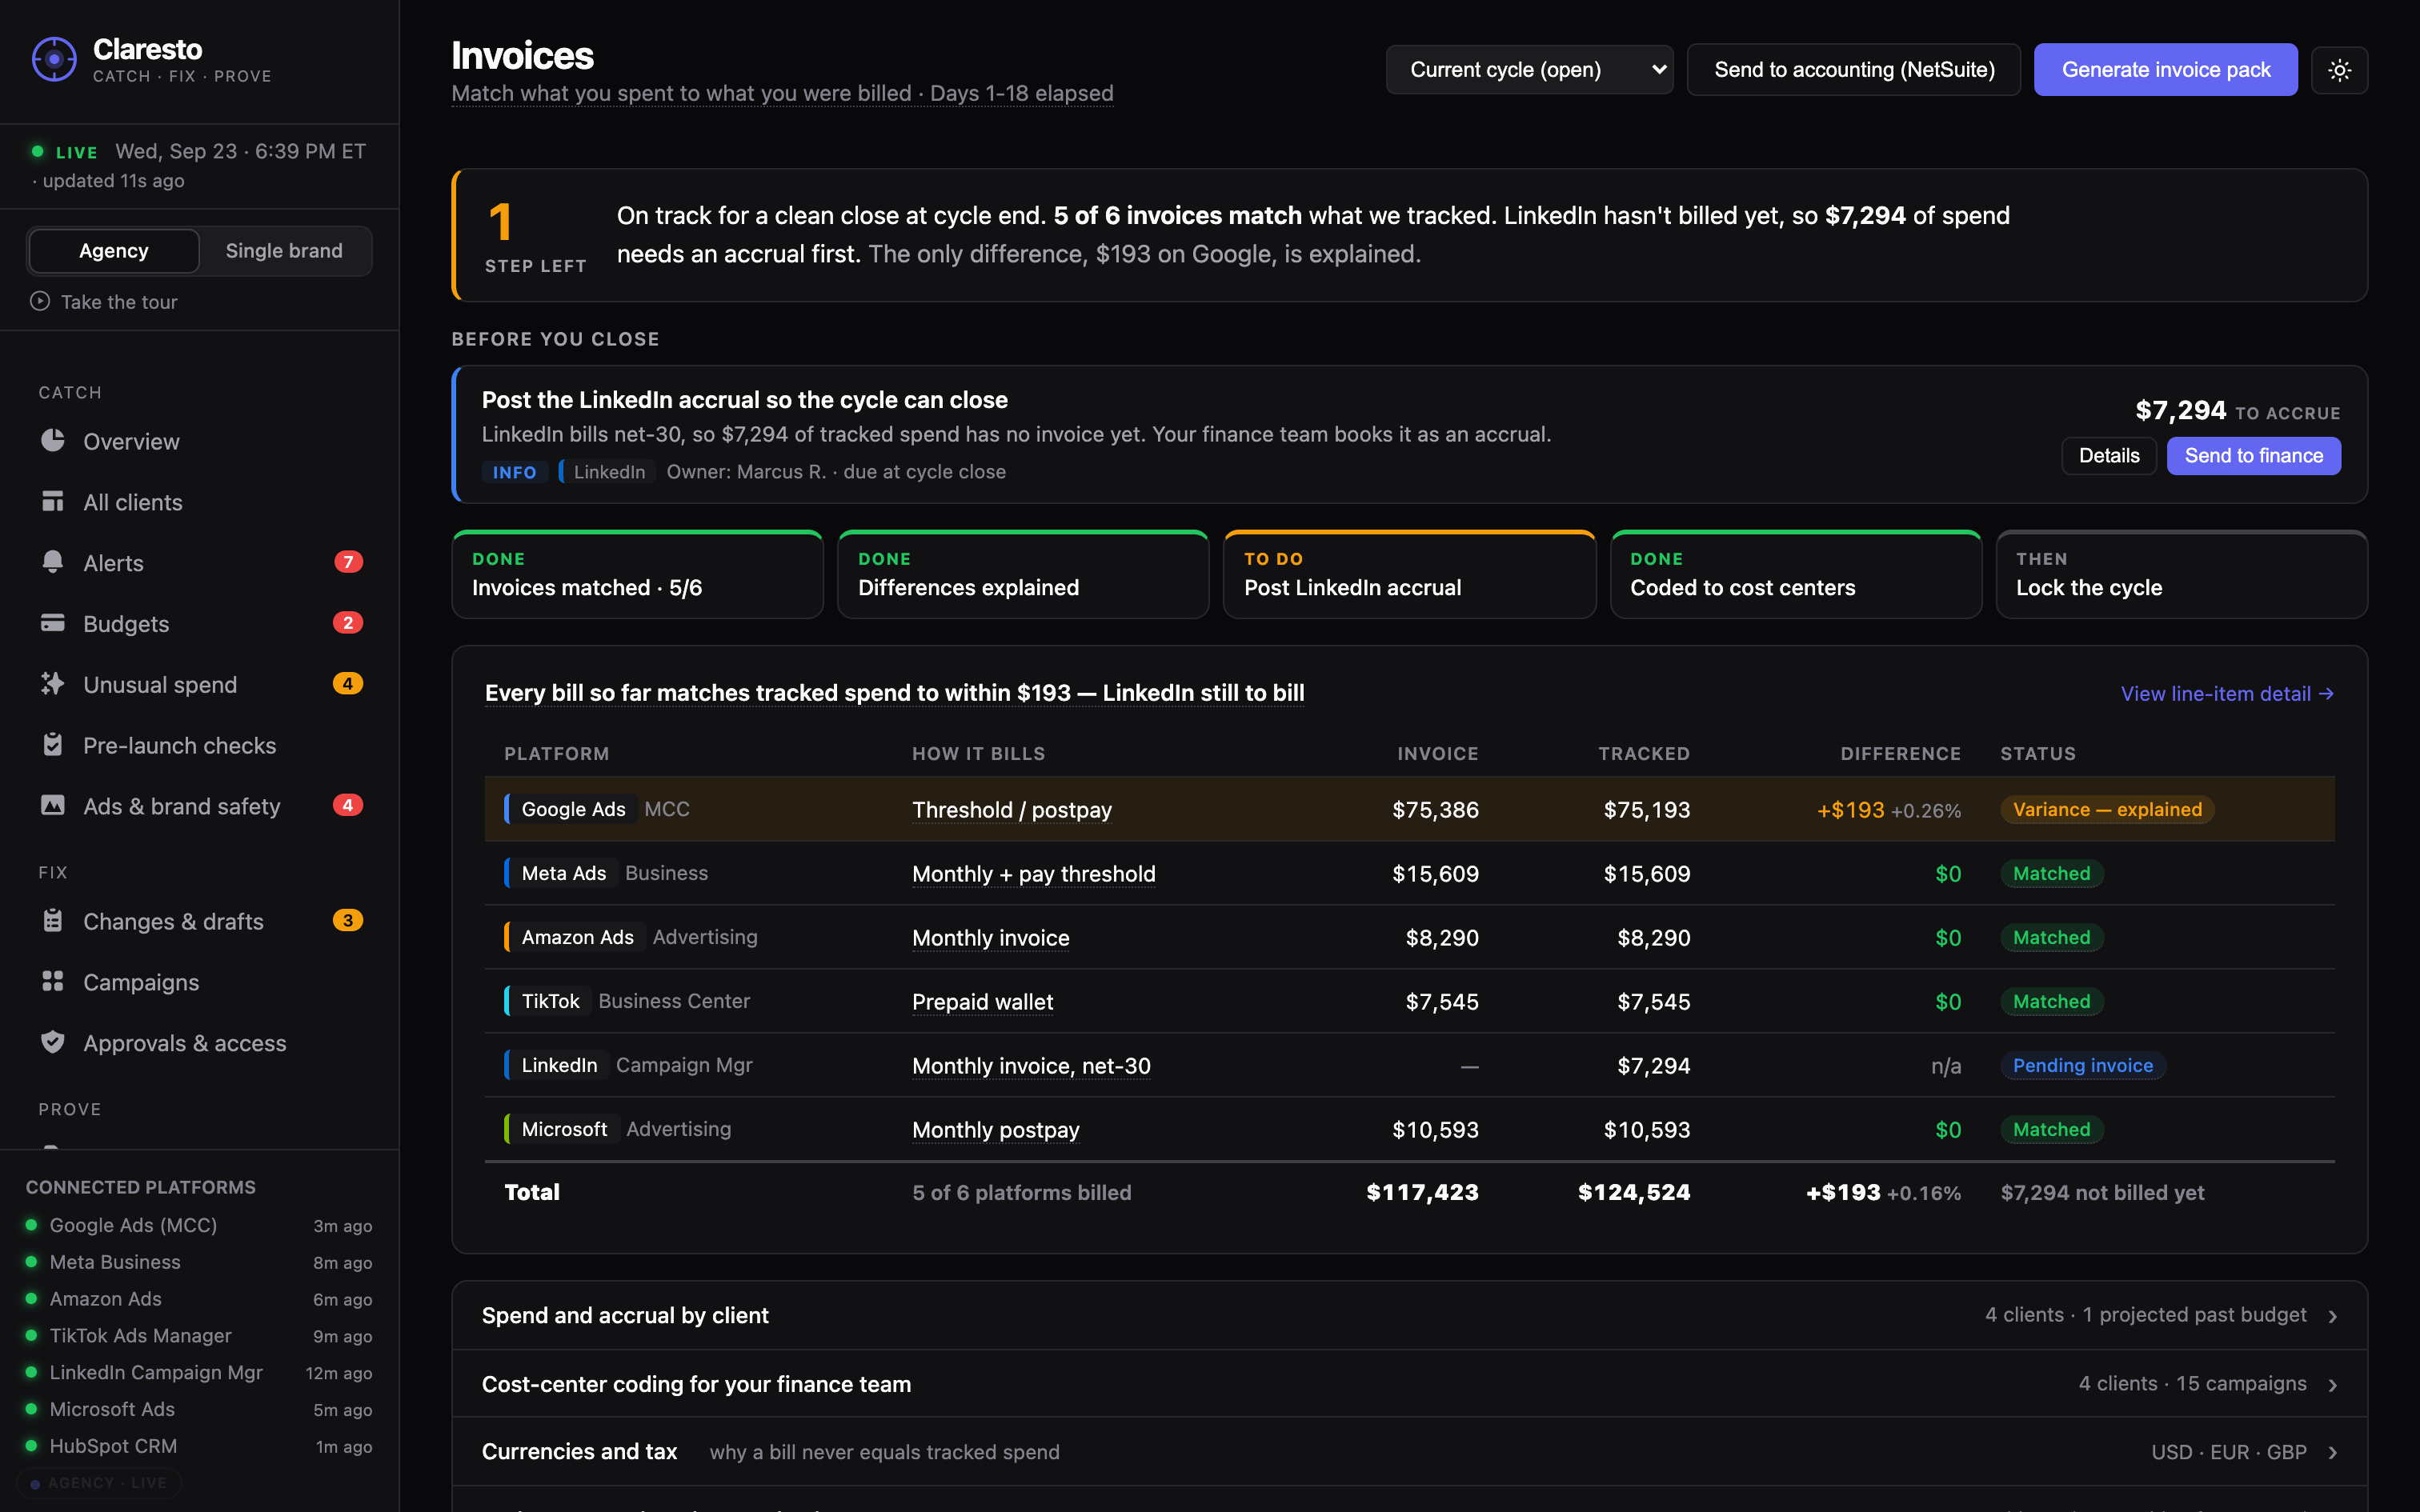The image size is (2420, 1512).
Task: Open the Current cycle dropdown
Action: click(1529, 70)
